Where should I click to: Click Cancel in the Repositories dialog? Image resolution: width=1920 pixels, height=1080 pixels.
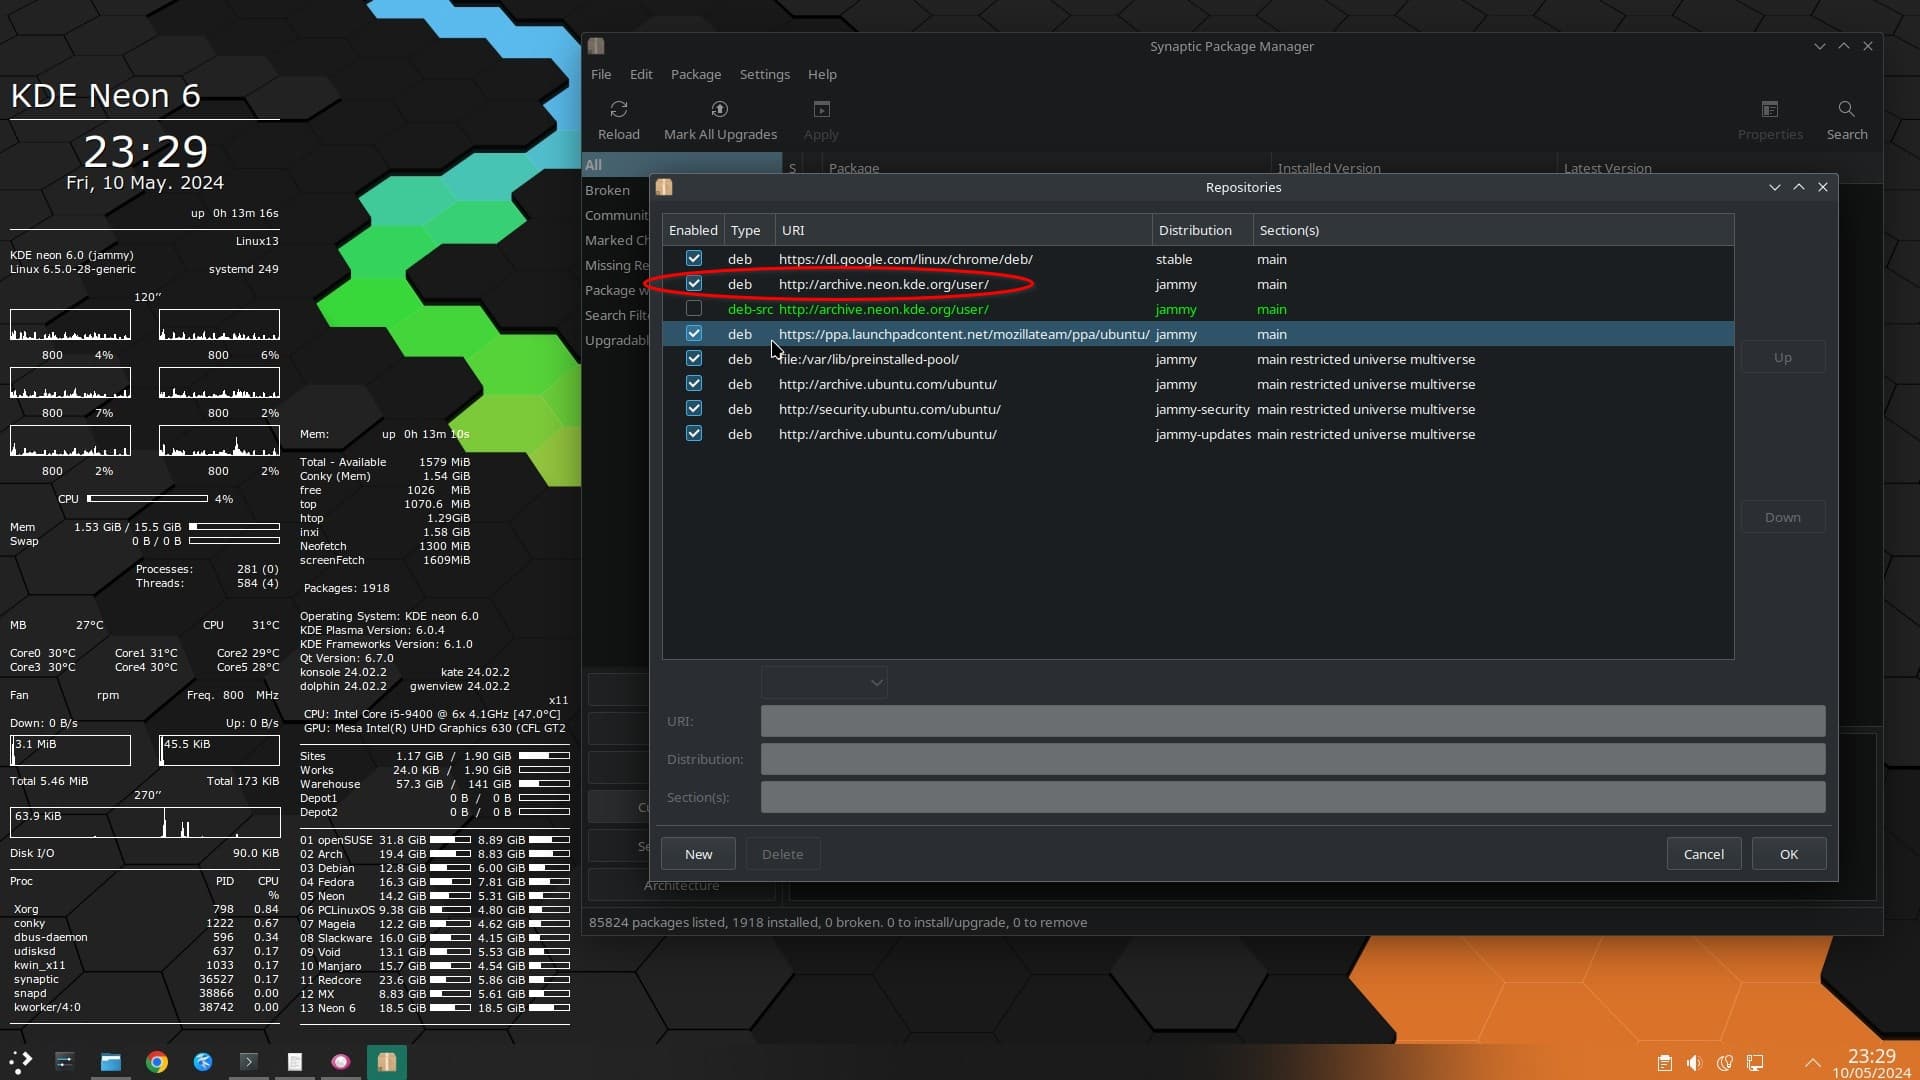(x=1703, y=854)
